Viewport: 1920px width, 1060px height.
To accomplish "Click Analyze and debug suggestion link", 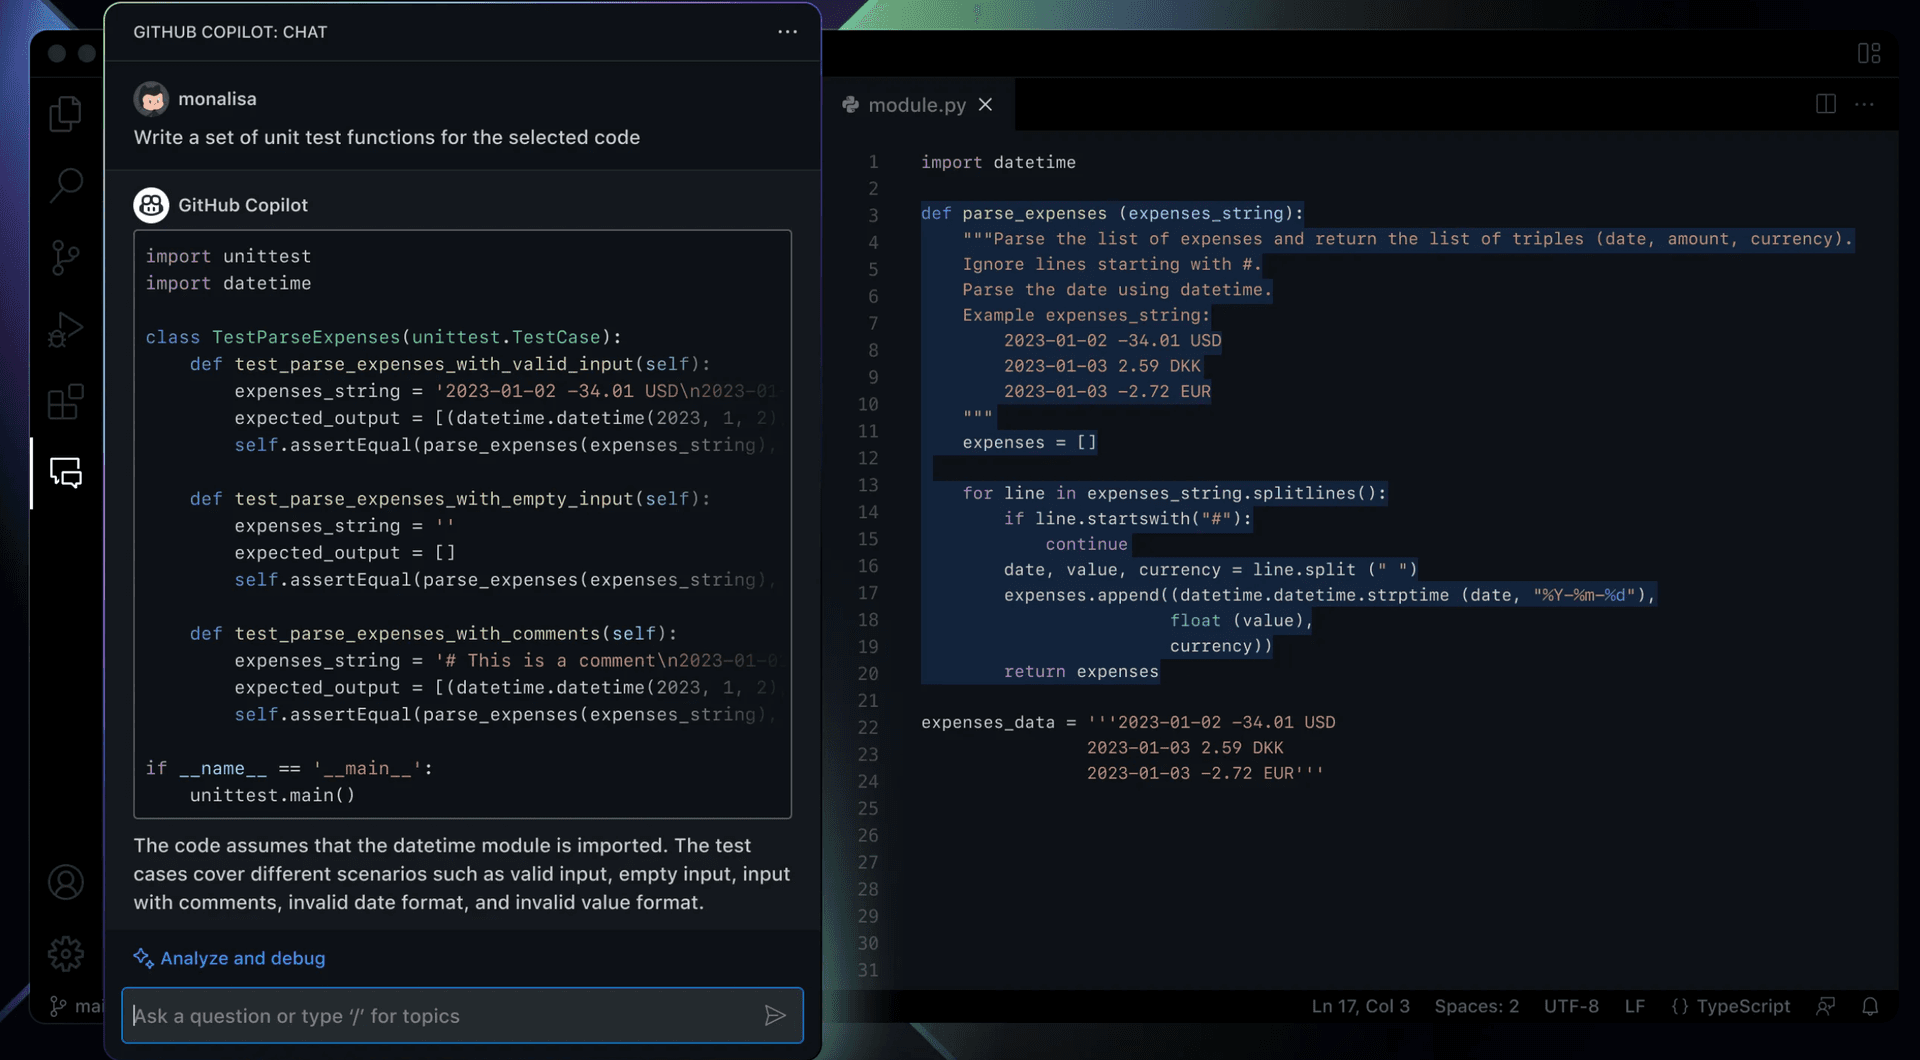I will click(243, 958).
